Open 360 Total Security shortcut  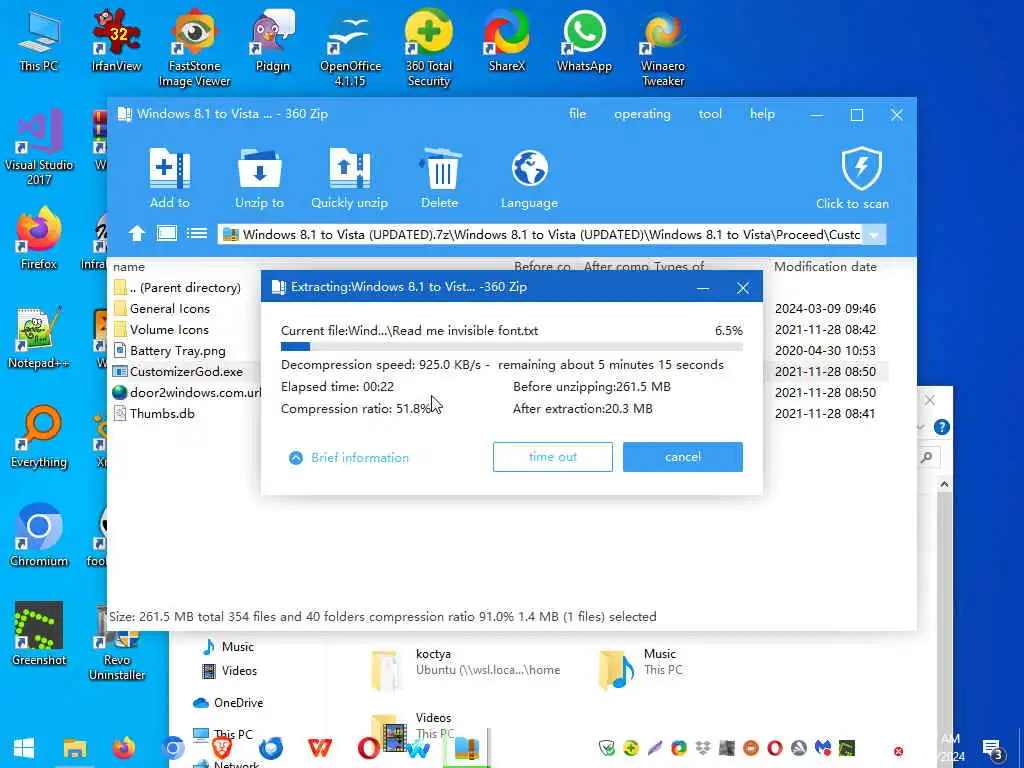[x=428, y=49]
